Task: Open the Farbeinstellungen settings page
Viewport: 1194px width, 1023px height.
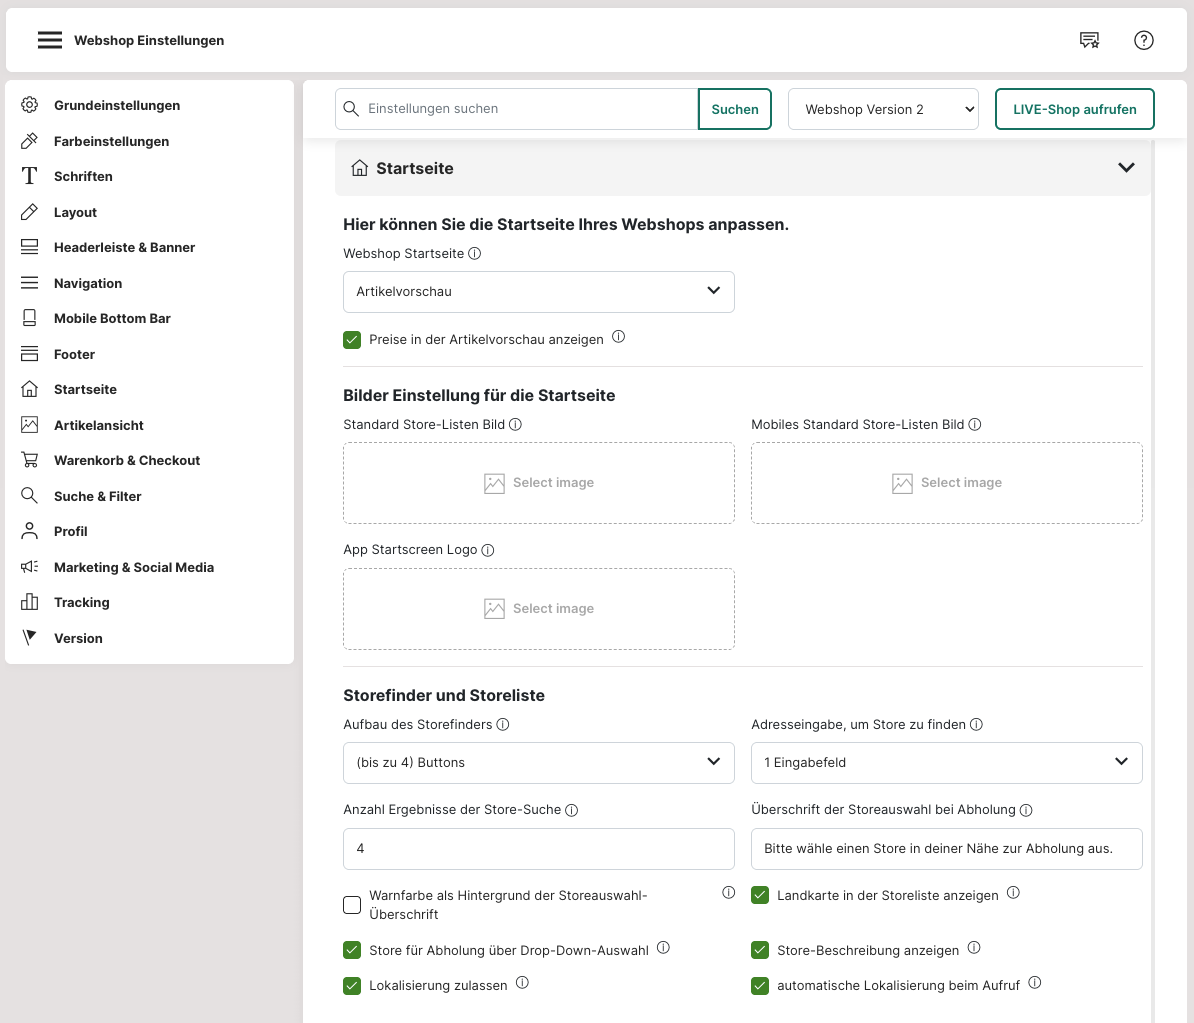Action: click(x=111, y=141)
